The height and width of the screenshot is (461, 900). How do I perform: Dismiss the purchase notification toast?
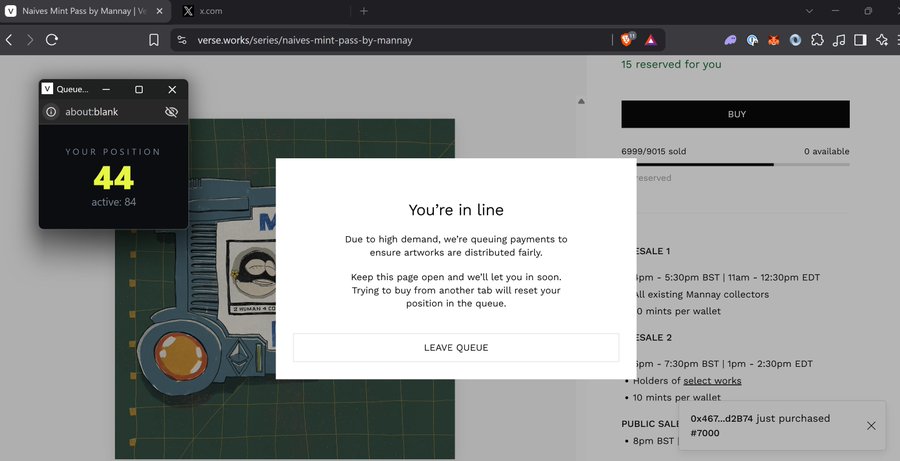pos(871,425)
